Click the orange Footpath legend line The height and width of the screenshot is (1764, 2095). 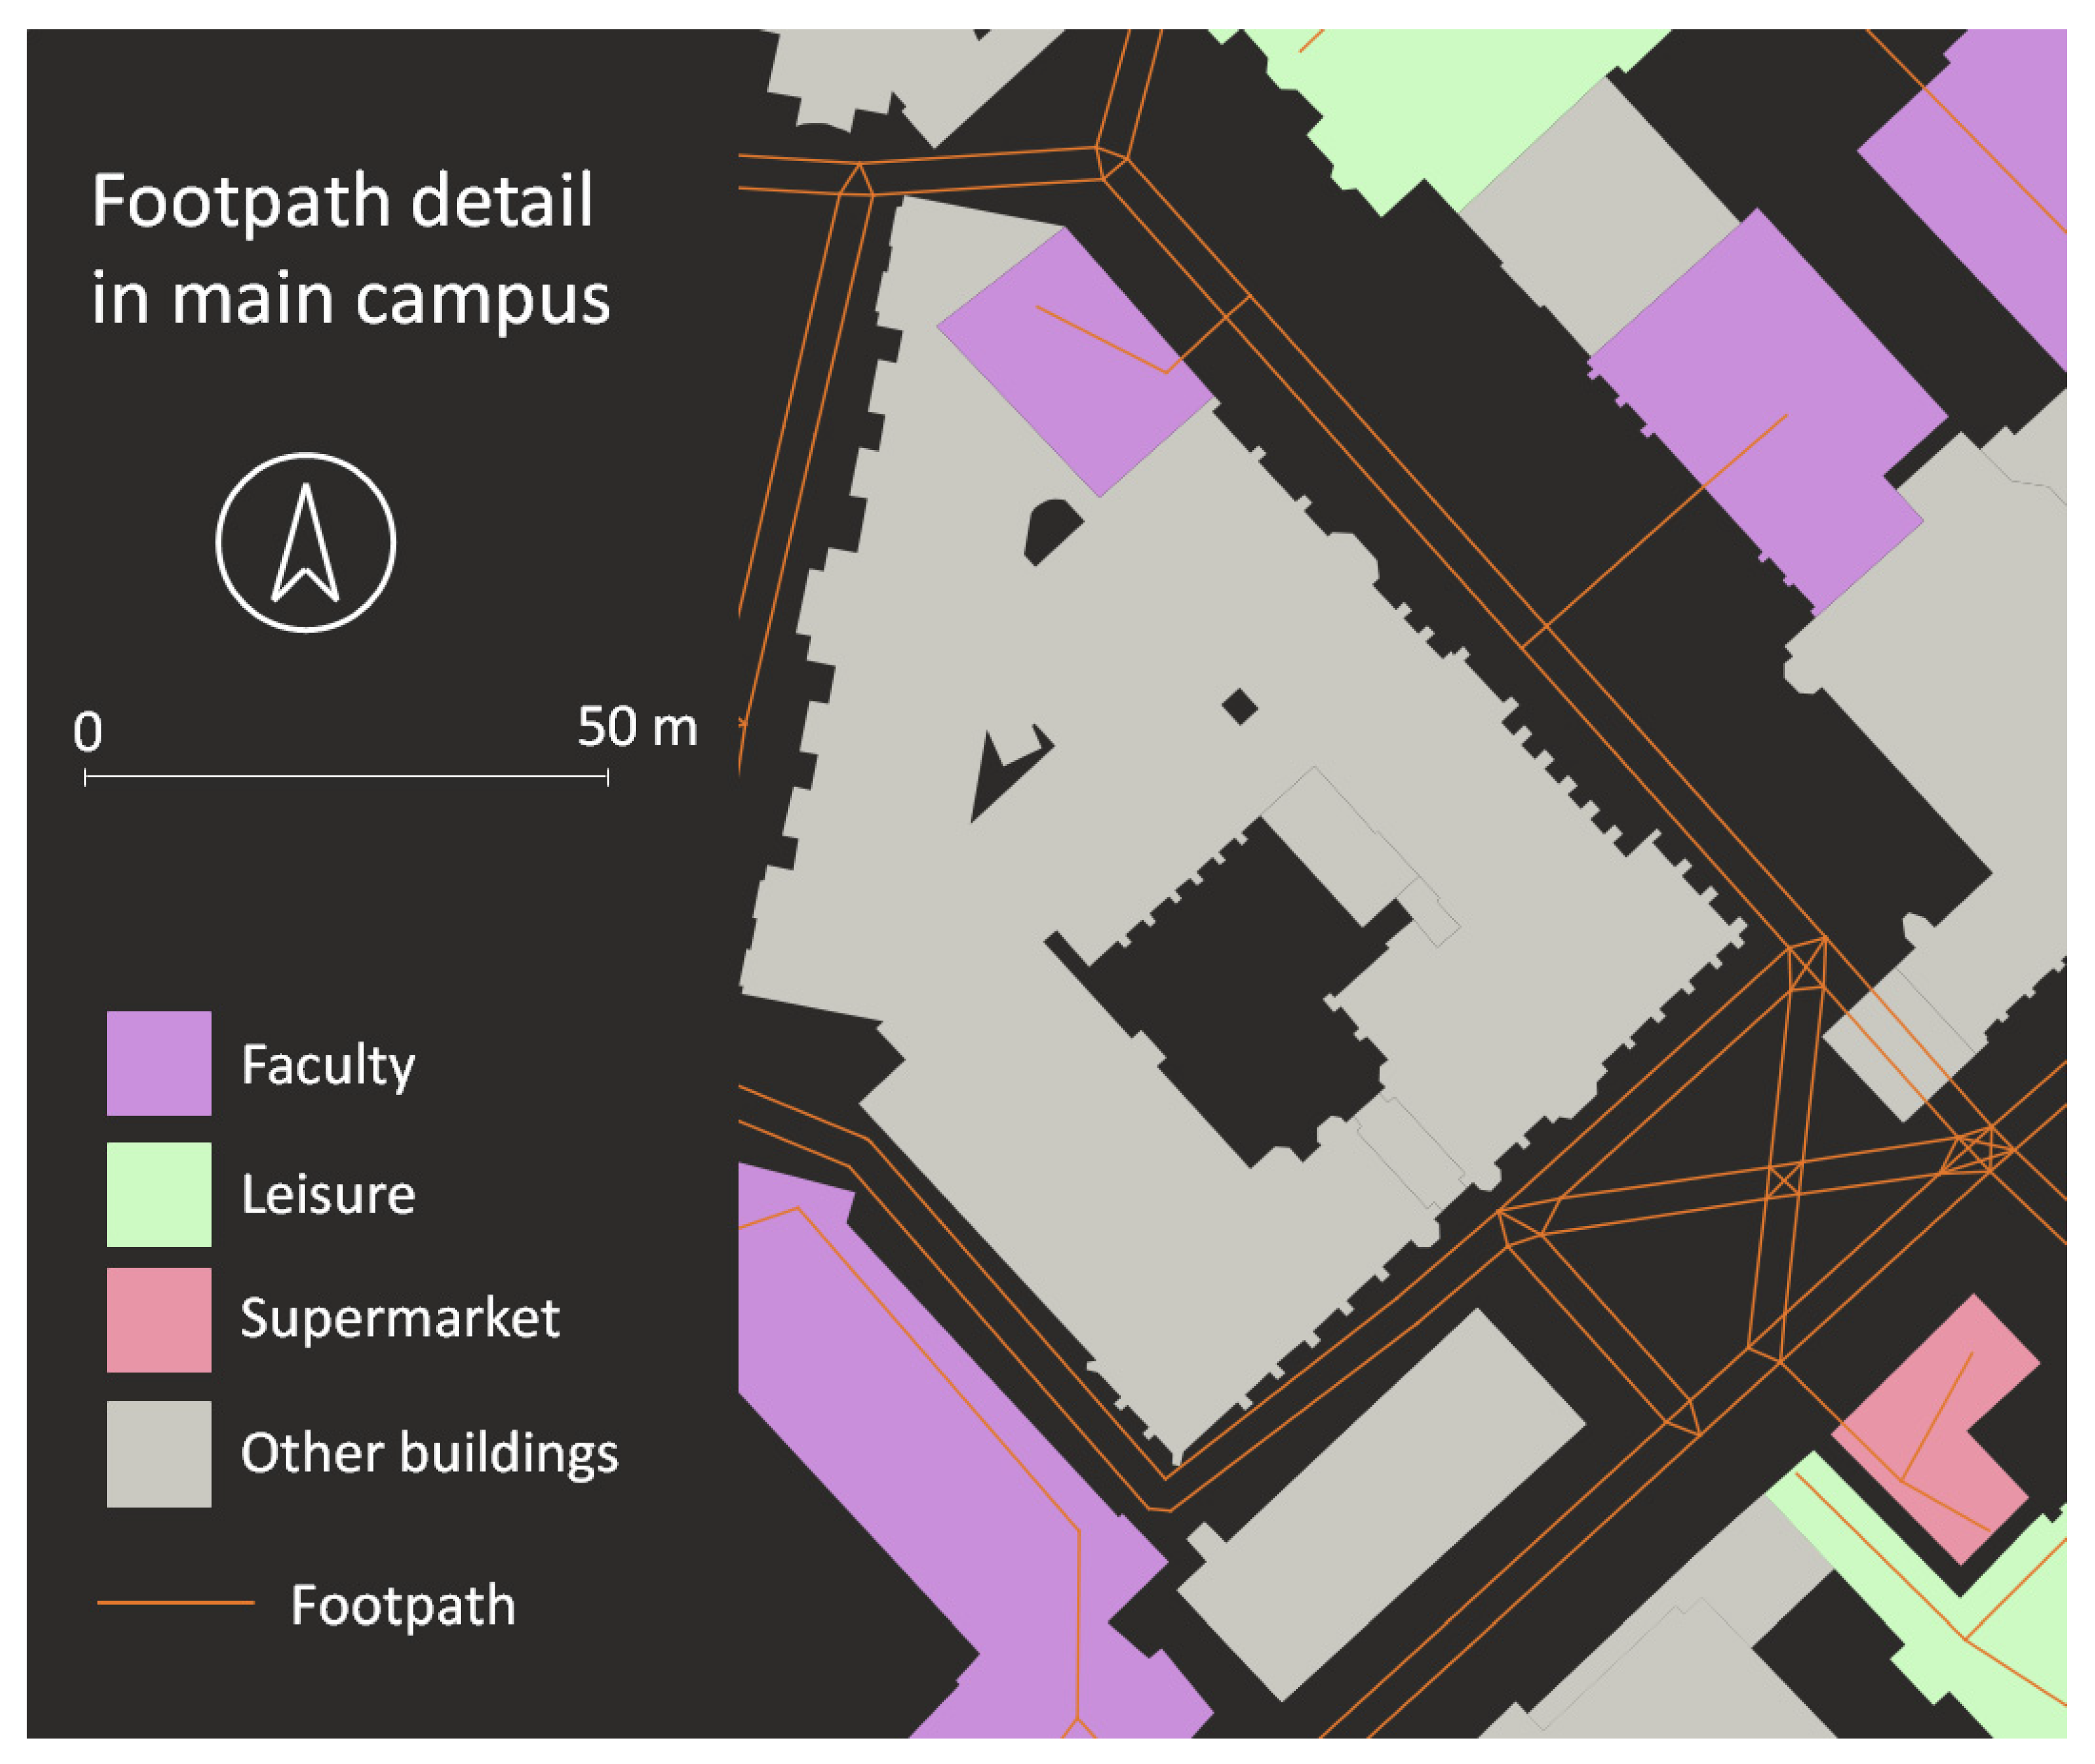click(x=176, y=1603)
